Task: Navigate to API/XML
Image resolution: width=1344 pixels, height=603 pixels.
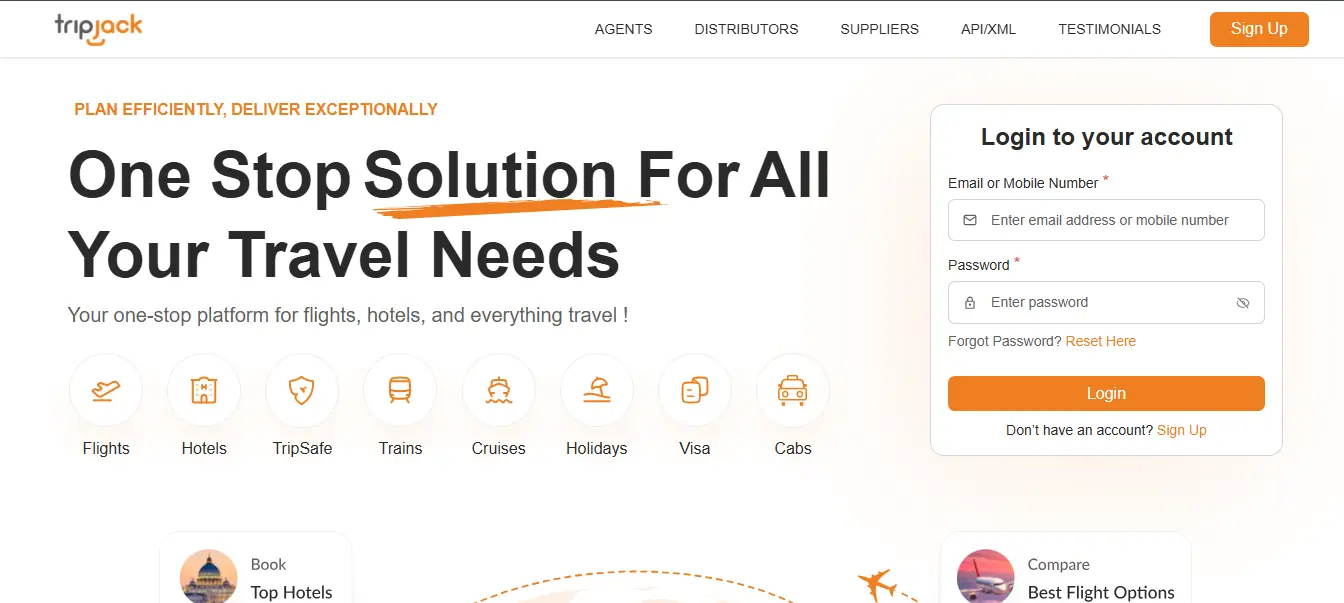Action: [x=988, y=29]
